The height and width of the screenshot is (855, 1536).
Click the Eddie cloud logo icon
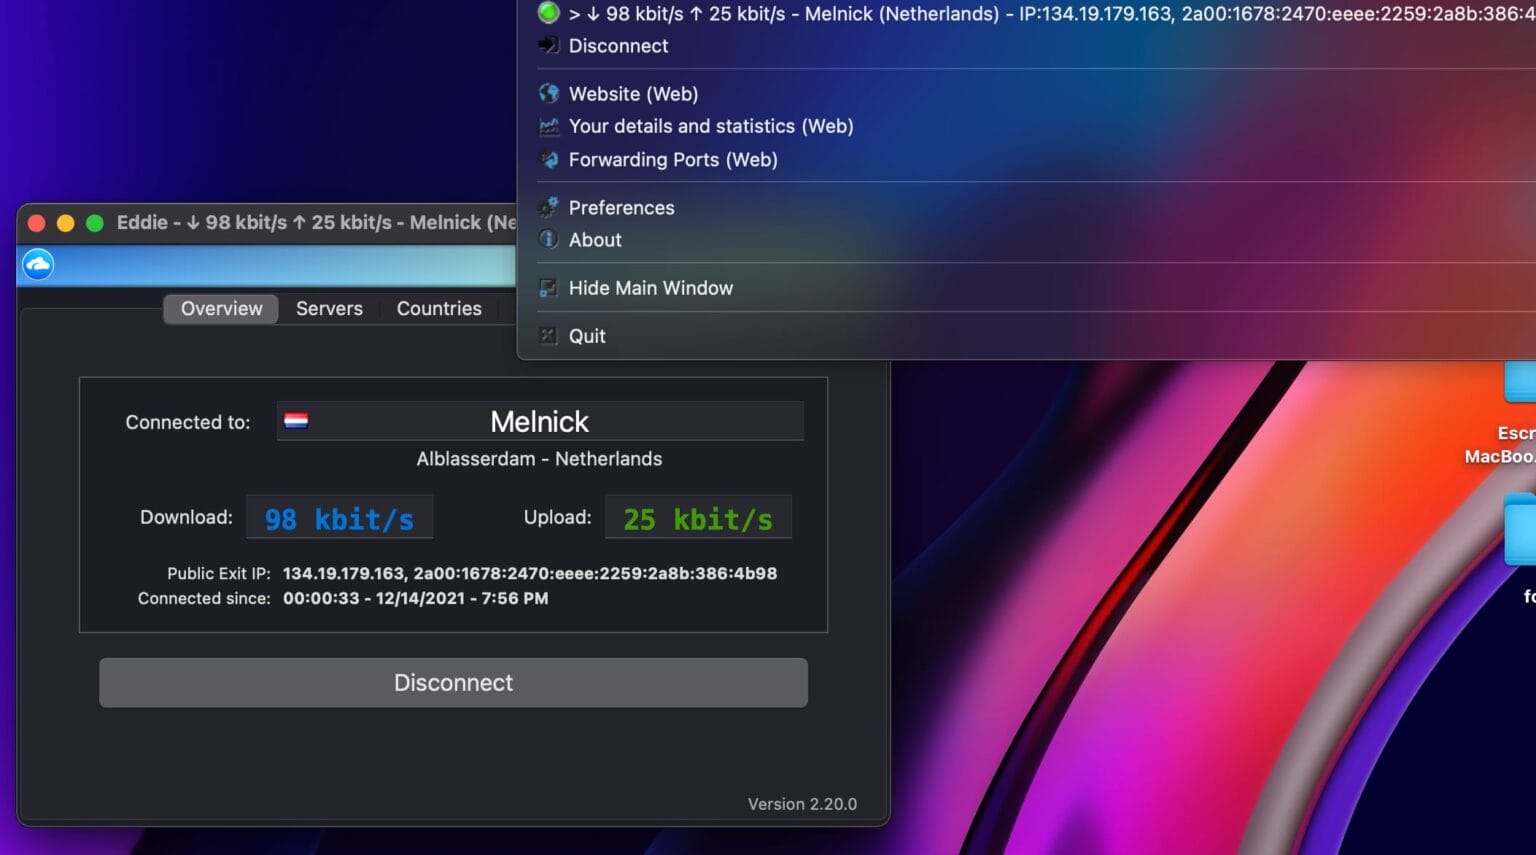(x=37, y=264)
